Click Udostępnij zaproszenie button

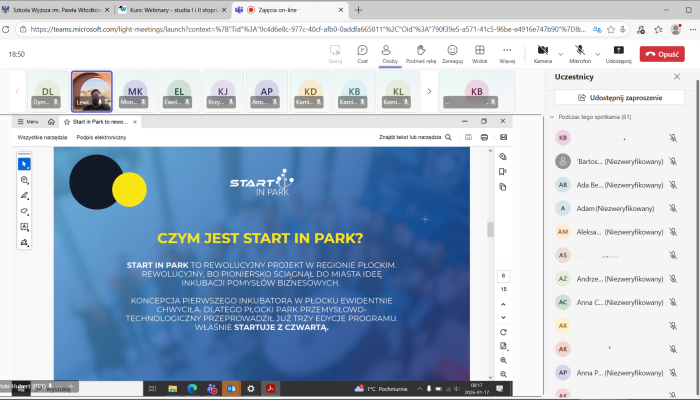(x=619, y=97)
